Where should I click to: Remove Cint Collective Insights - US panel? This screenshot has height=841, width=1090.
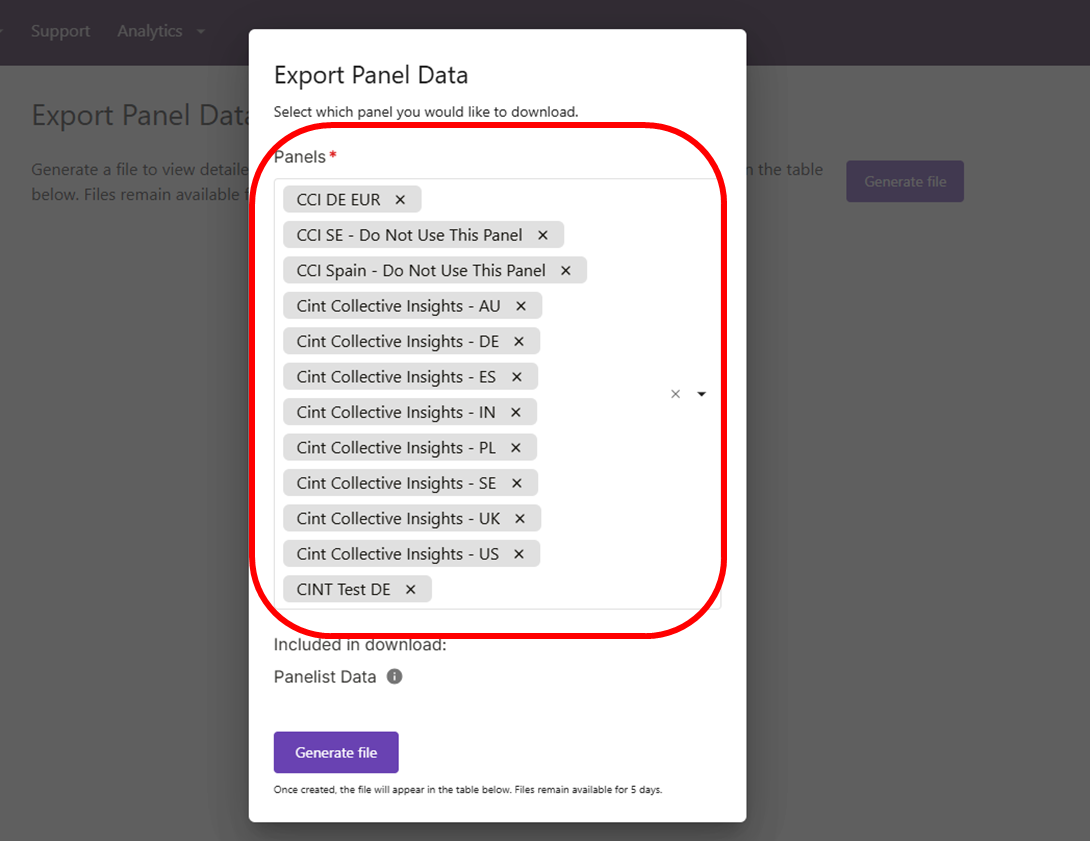tap(519, 553)
